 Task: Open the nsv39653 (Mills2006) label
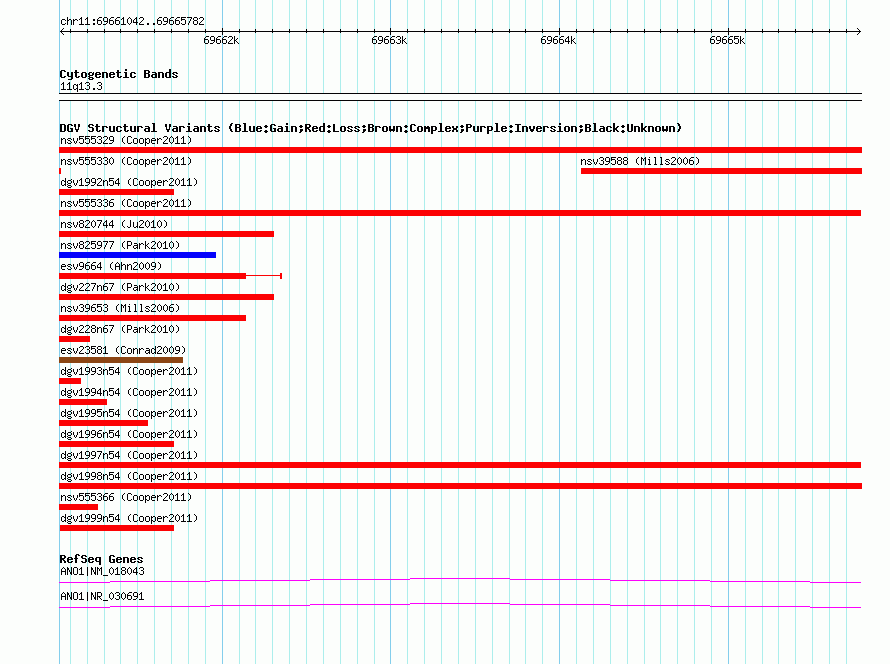pyautogui.click(x=120, y=308)
